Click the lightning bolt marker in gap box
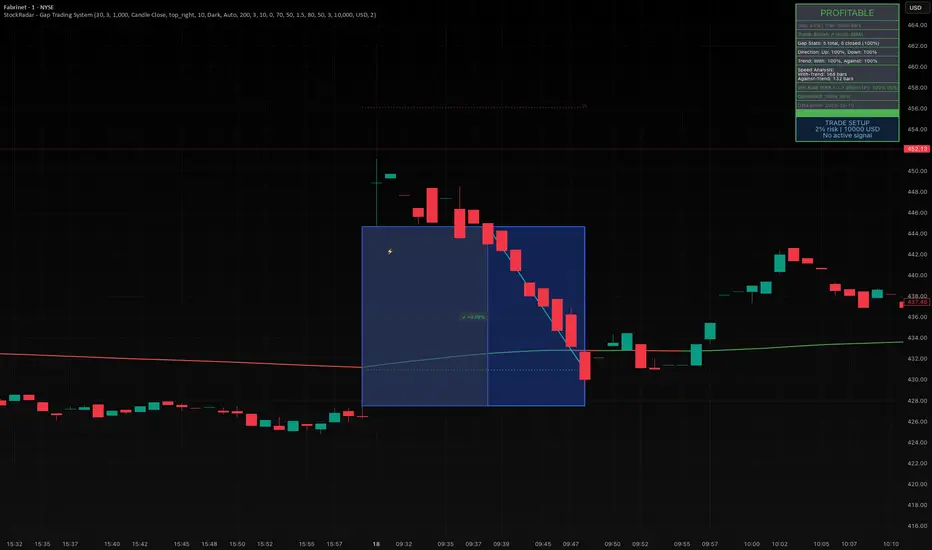 [390, 252]
